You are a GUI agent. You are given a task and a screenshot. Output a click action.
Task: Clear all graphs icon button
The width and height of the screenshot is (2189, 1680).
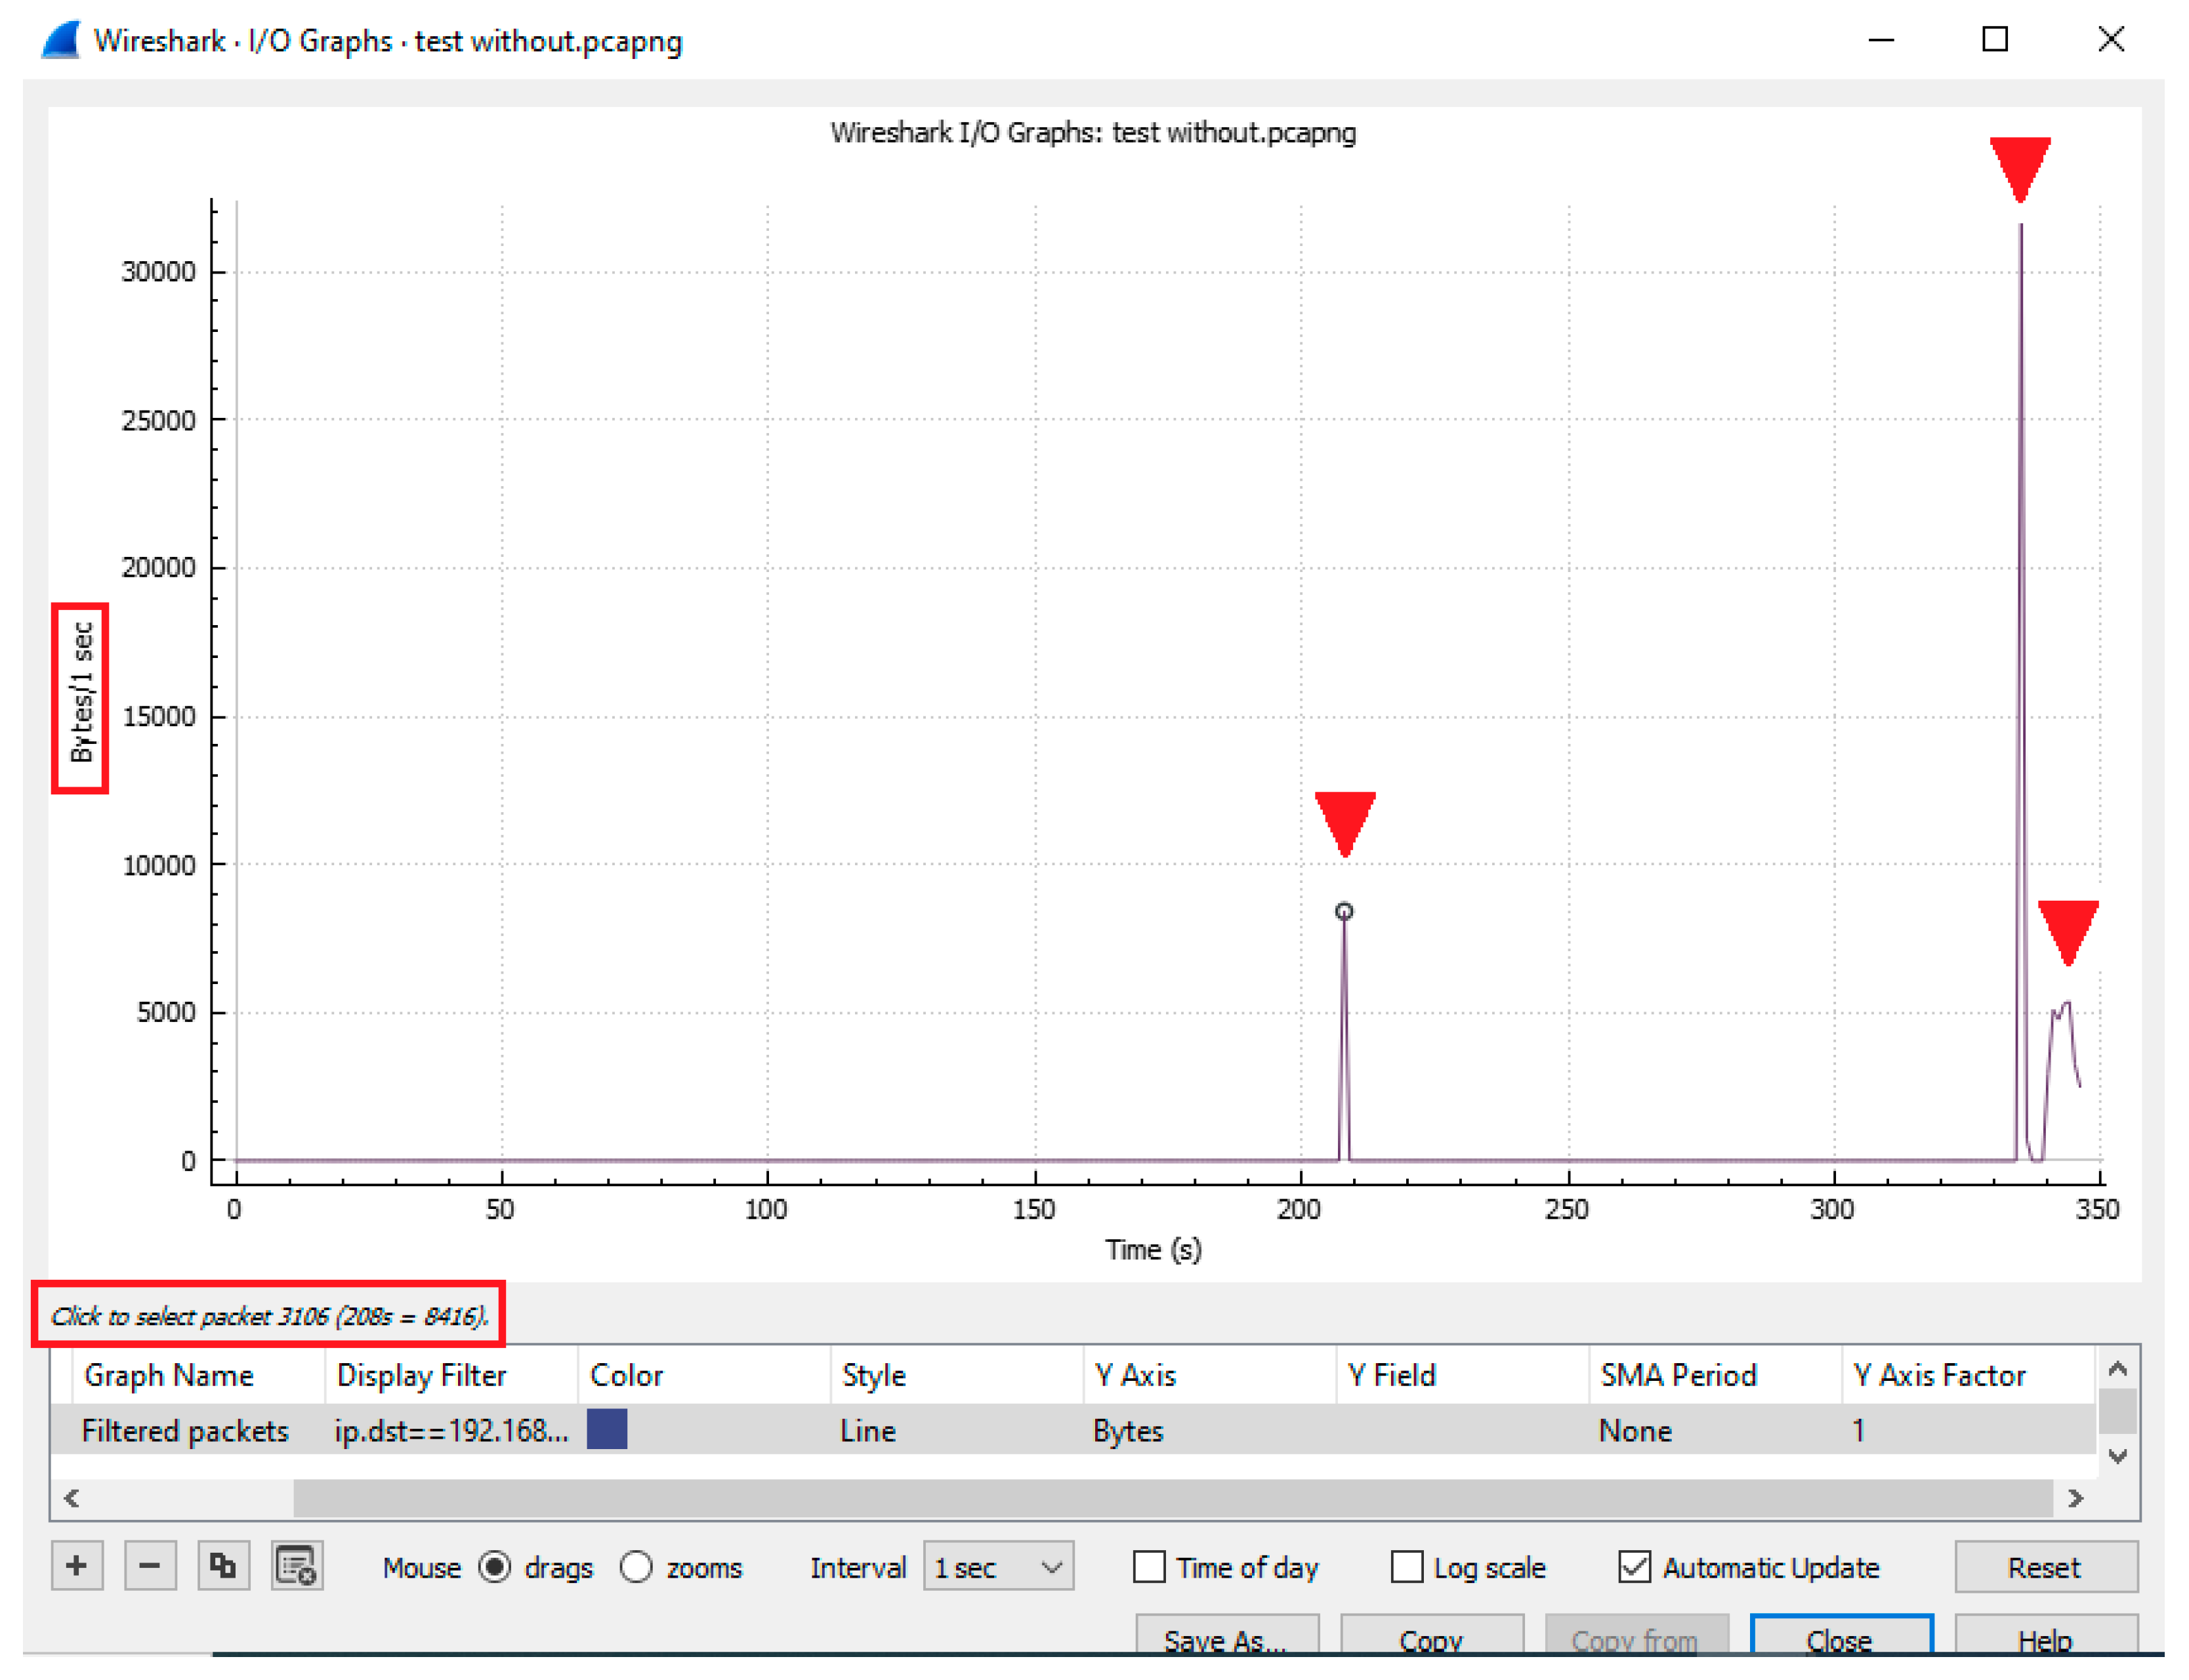[297, 1566]
